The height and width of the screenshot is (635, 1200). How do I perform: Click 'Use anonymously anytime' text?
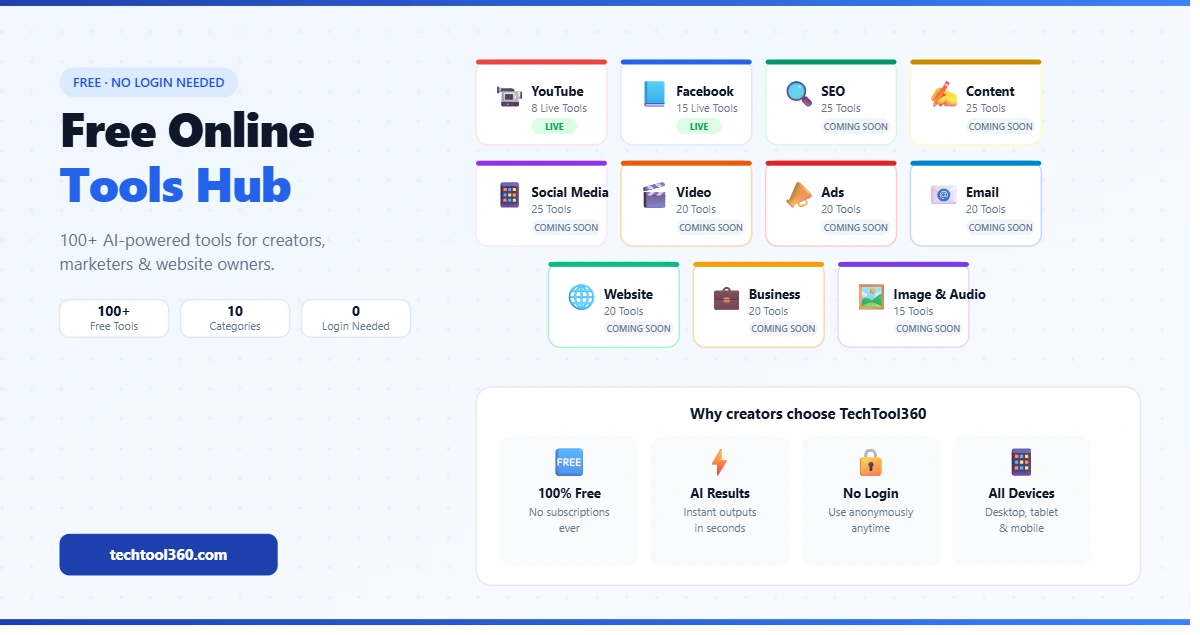[871, 520]
